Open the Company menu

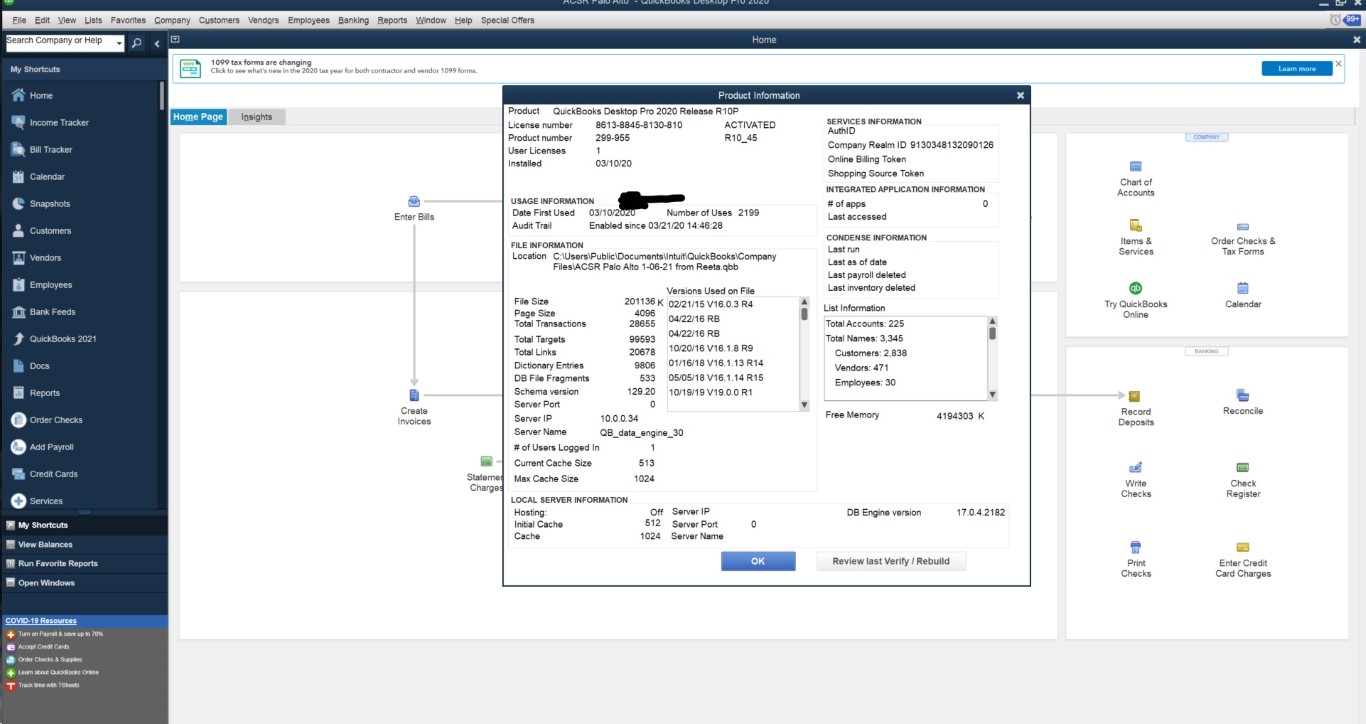(172, 20)
